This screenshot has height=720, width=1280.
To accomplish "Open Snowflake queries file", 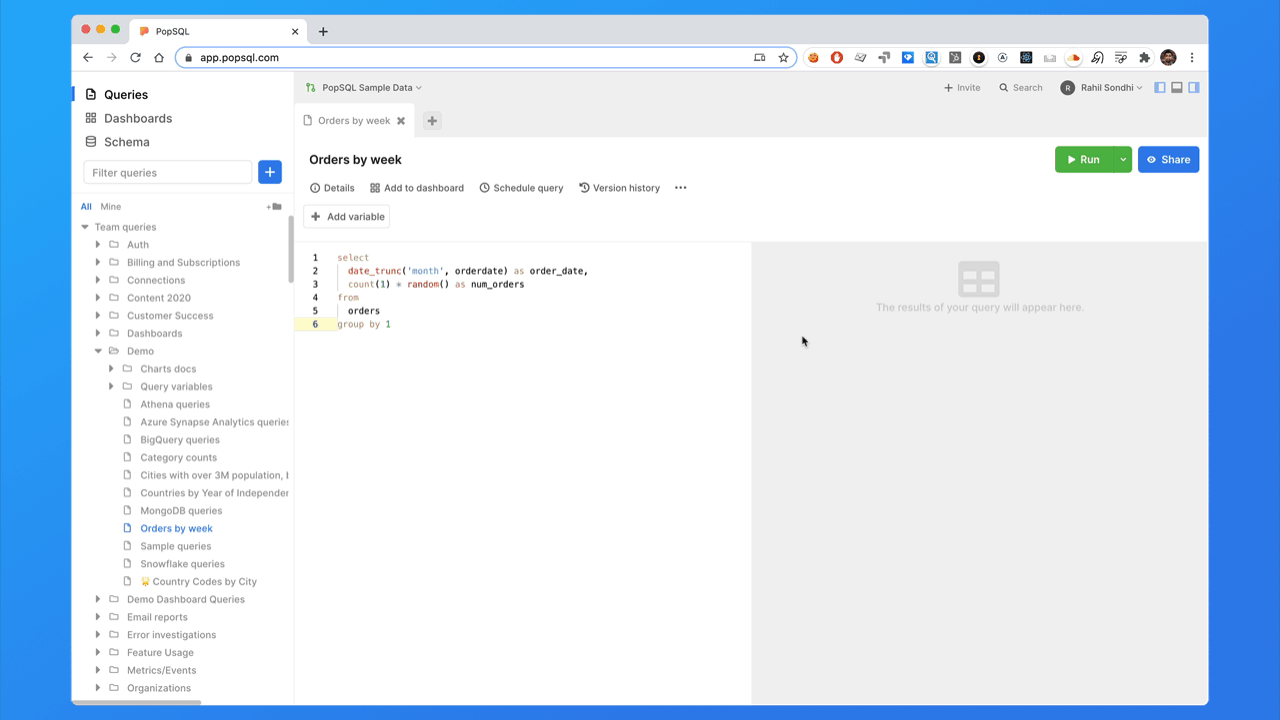I will tap(182, 564).
